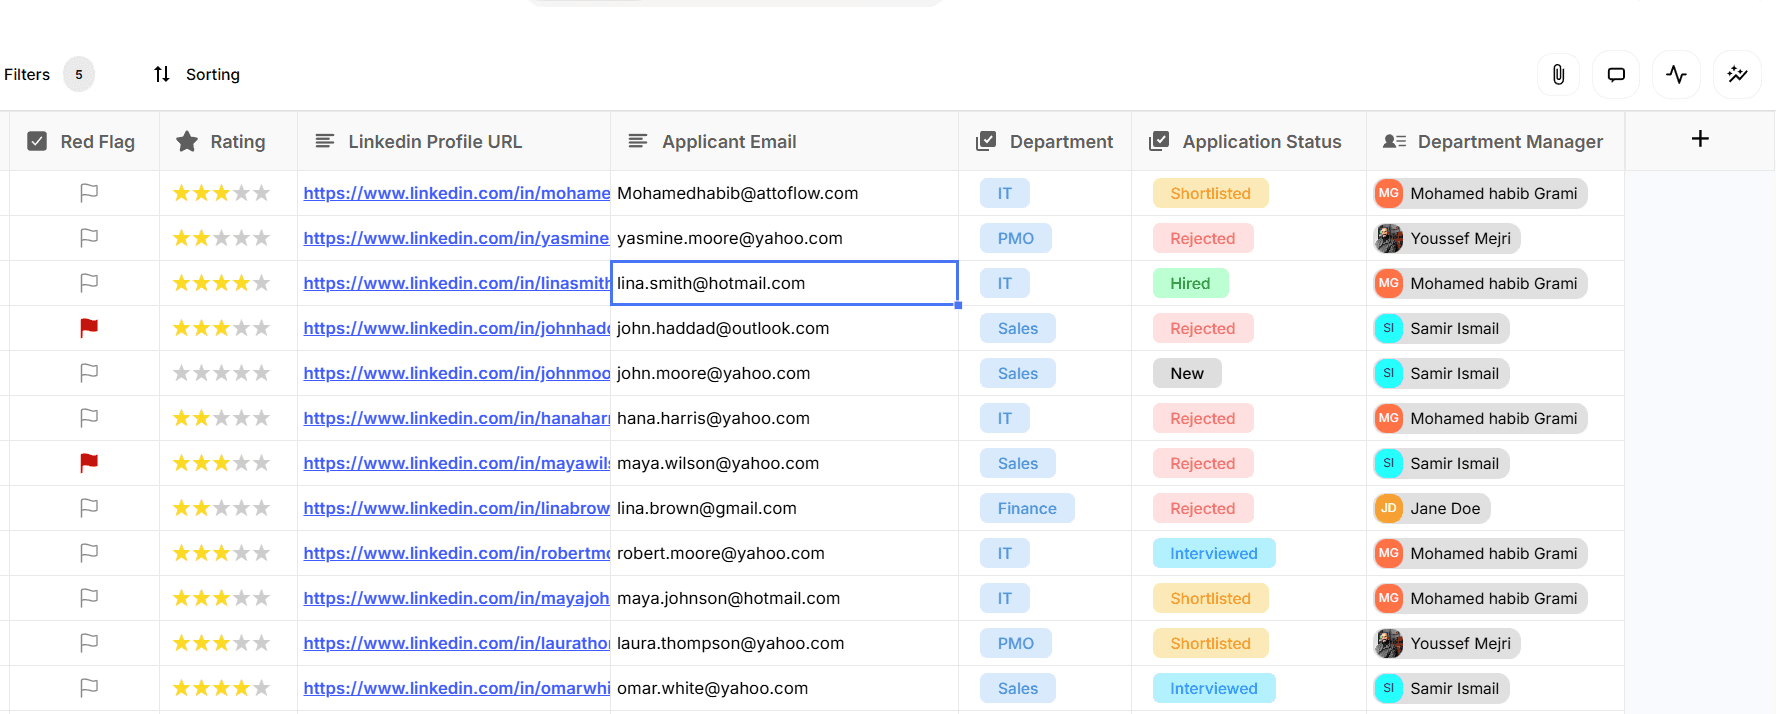The width and height of the screenshot is (1776, 714).
Task: Open the linkedin.com/in/yasmine profile link
Action: pyautogui.click(x=456, y=238)
